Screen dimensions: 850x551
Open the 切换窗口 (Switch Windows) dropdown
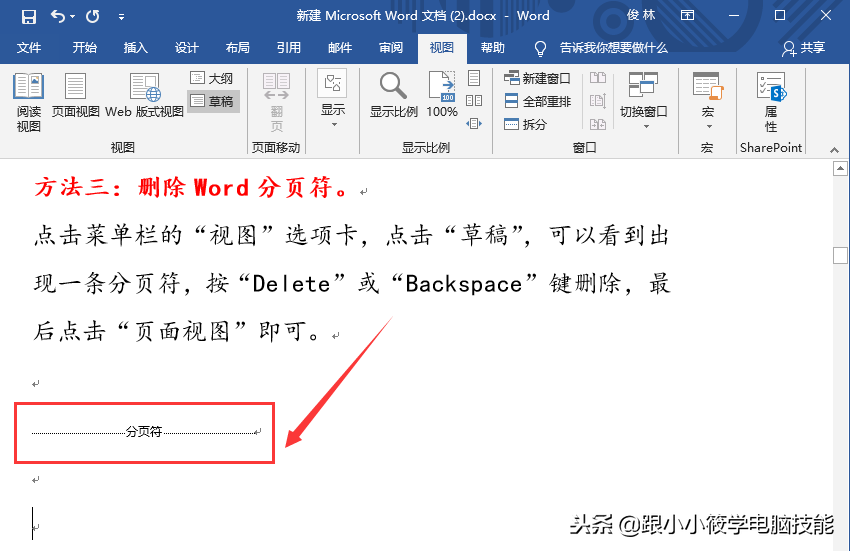click(643, 101)
